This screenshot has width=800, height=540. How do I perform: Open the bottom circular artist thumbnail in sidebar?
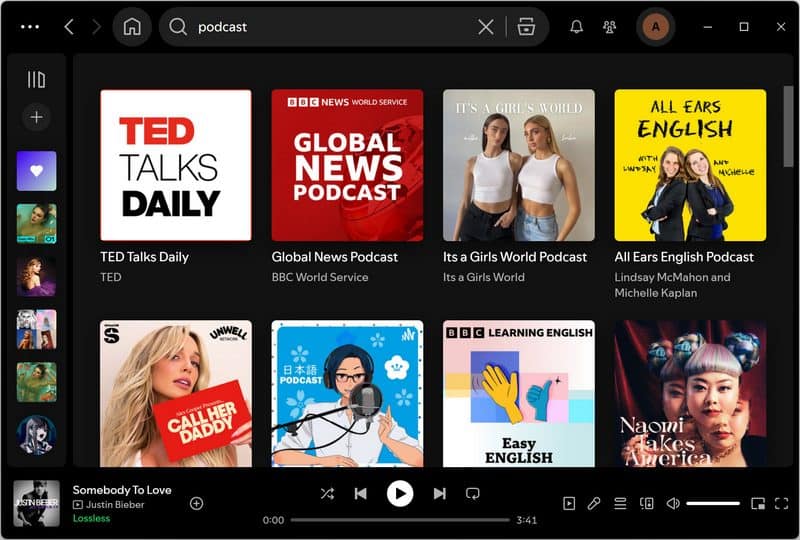click(36, 435)
